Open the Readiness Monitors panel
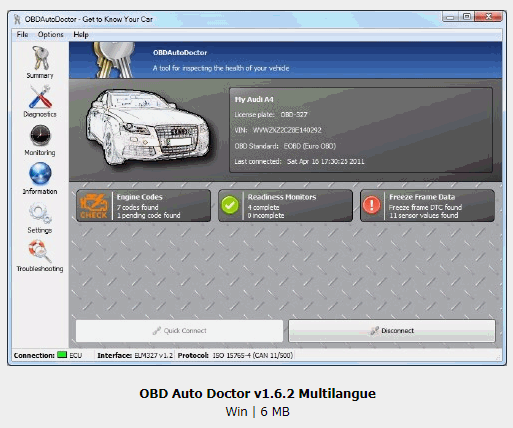 (x=285, y=206)
